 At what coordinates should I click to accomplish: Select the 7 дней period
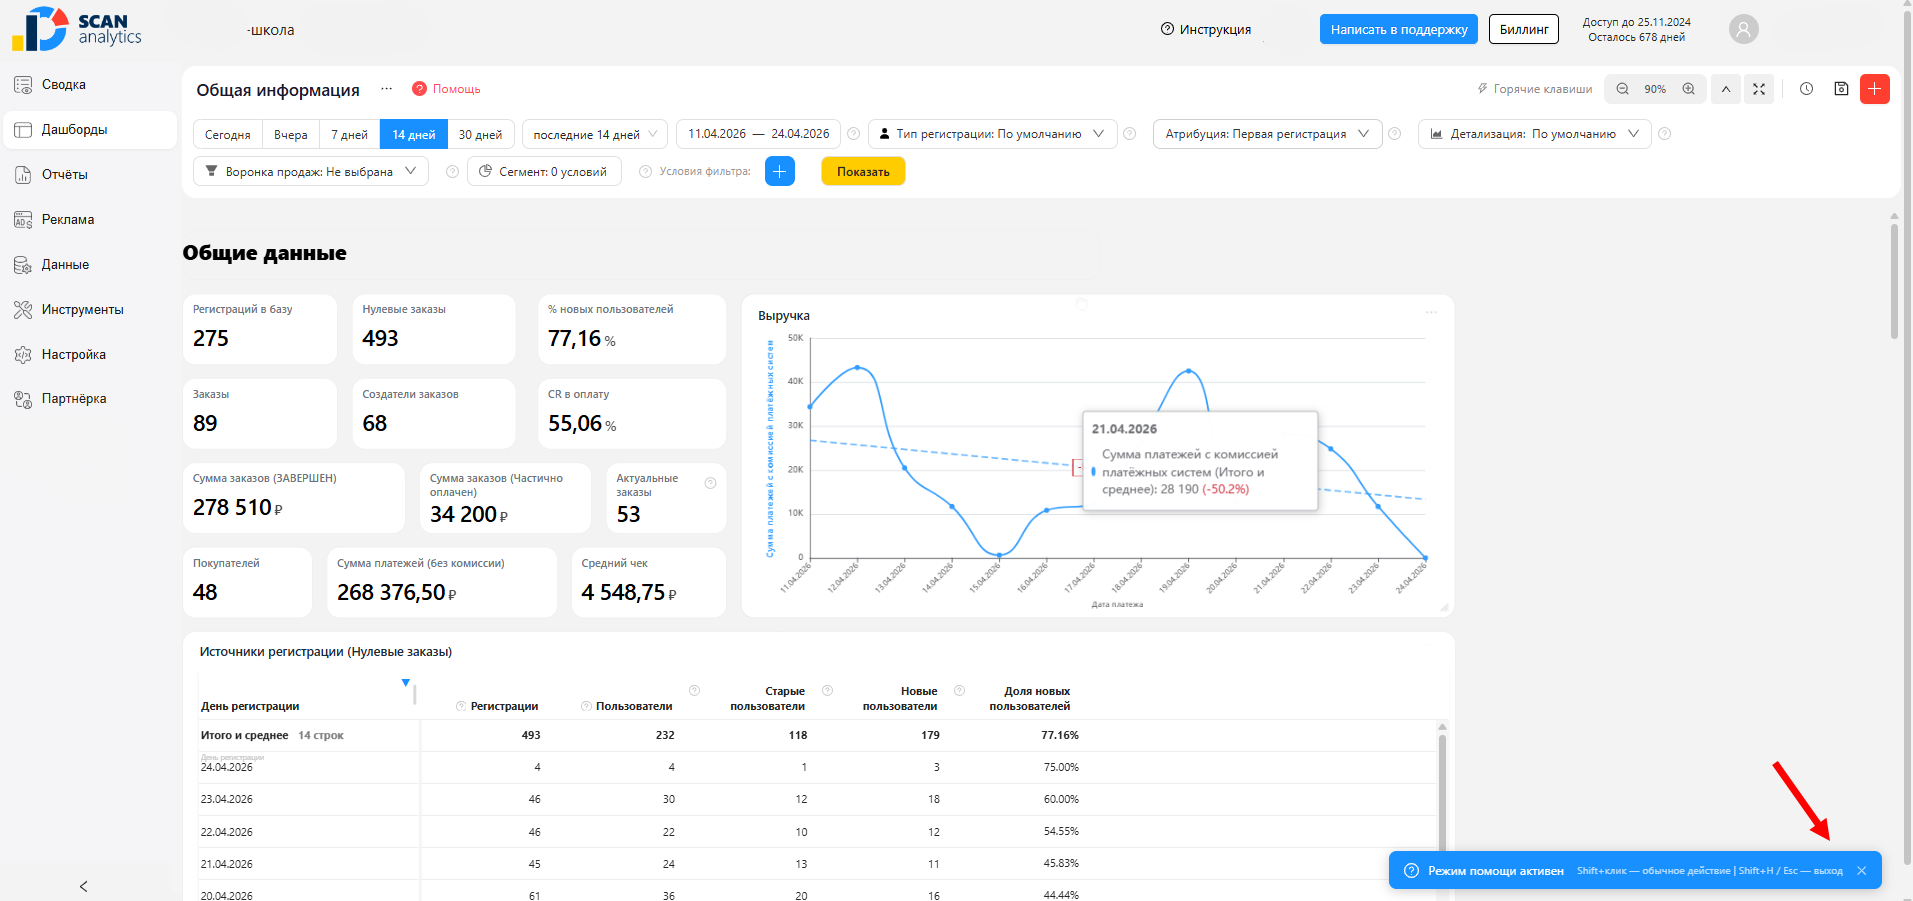[350, 134]
